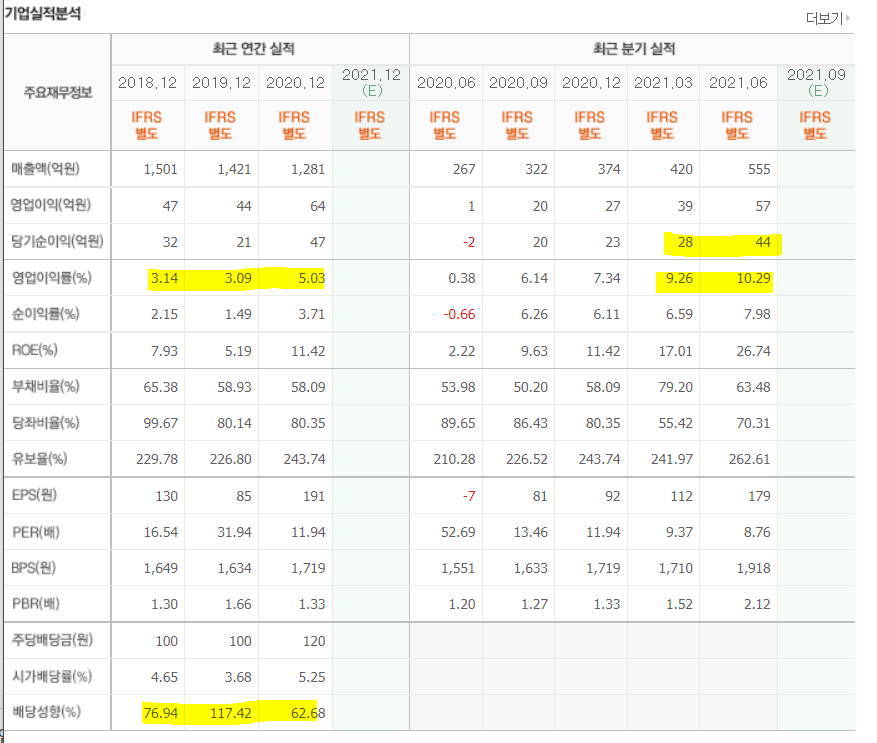
Task: Select highlighted payout ratio 76.94
Action: click(x=161, y=713)
